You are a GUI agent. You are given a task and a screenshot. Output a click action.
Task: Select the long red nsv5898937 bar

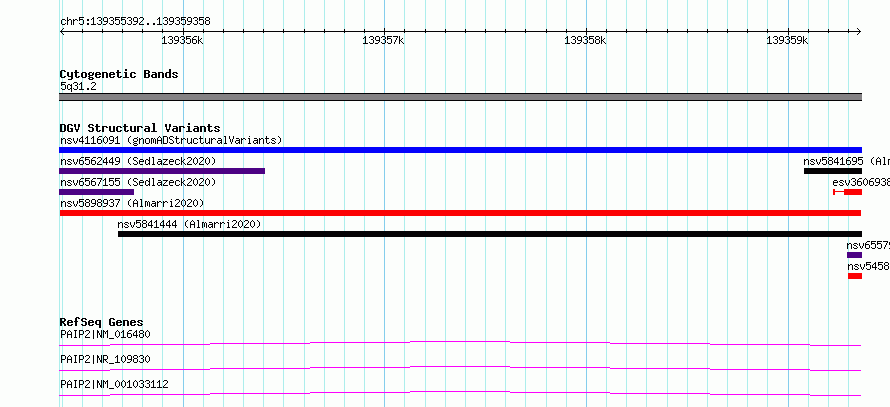click(x=460, y=213)
